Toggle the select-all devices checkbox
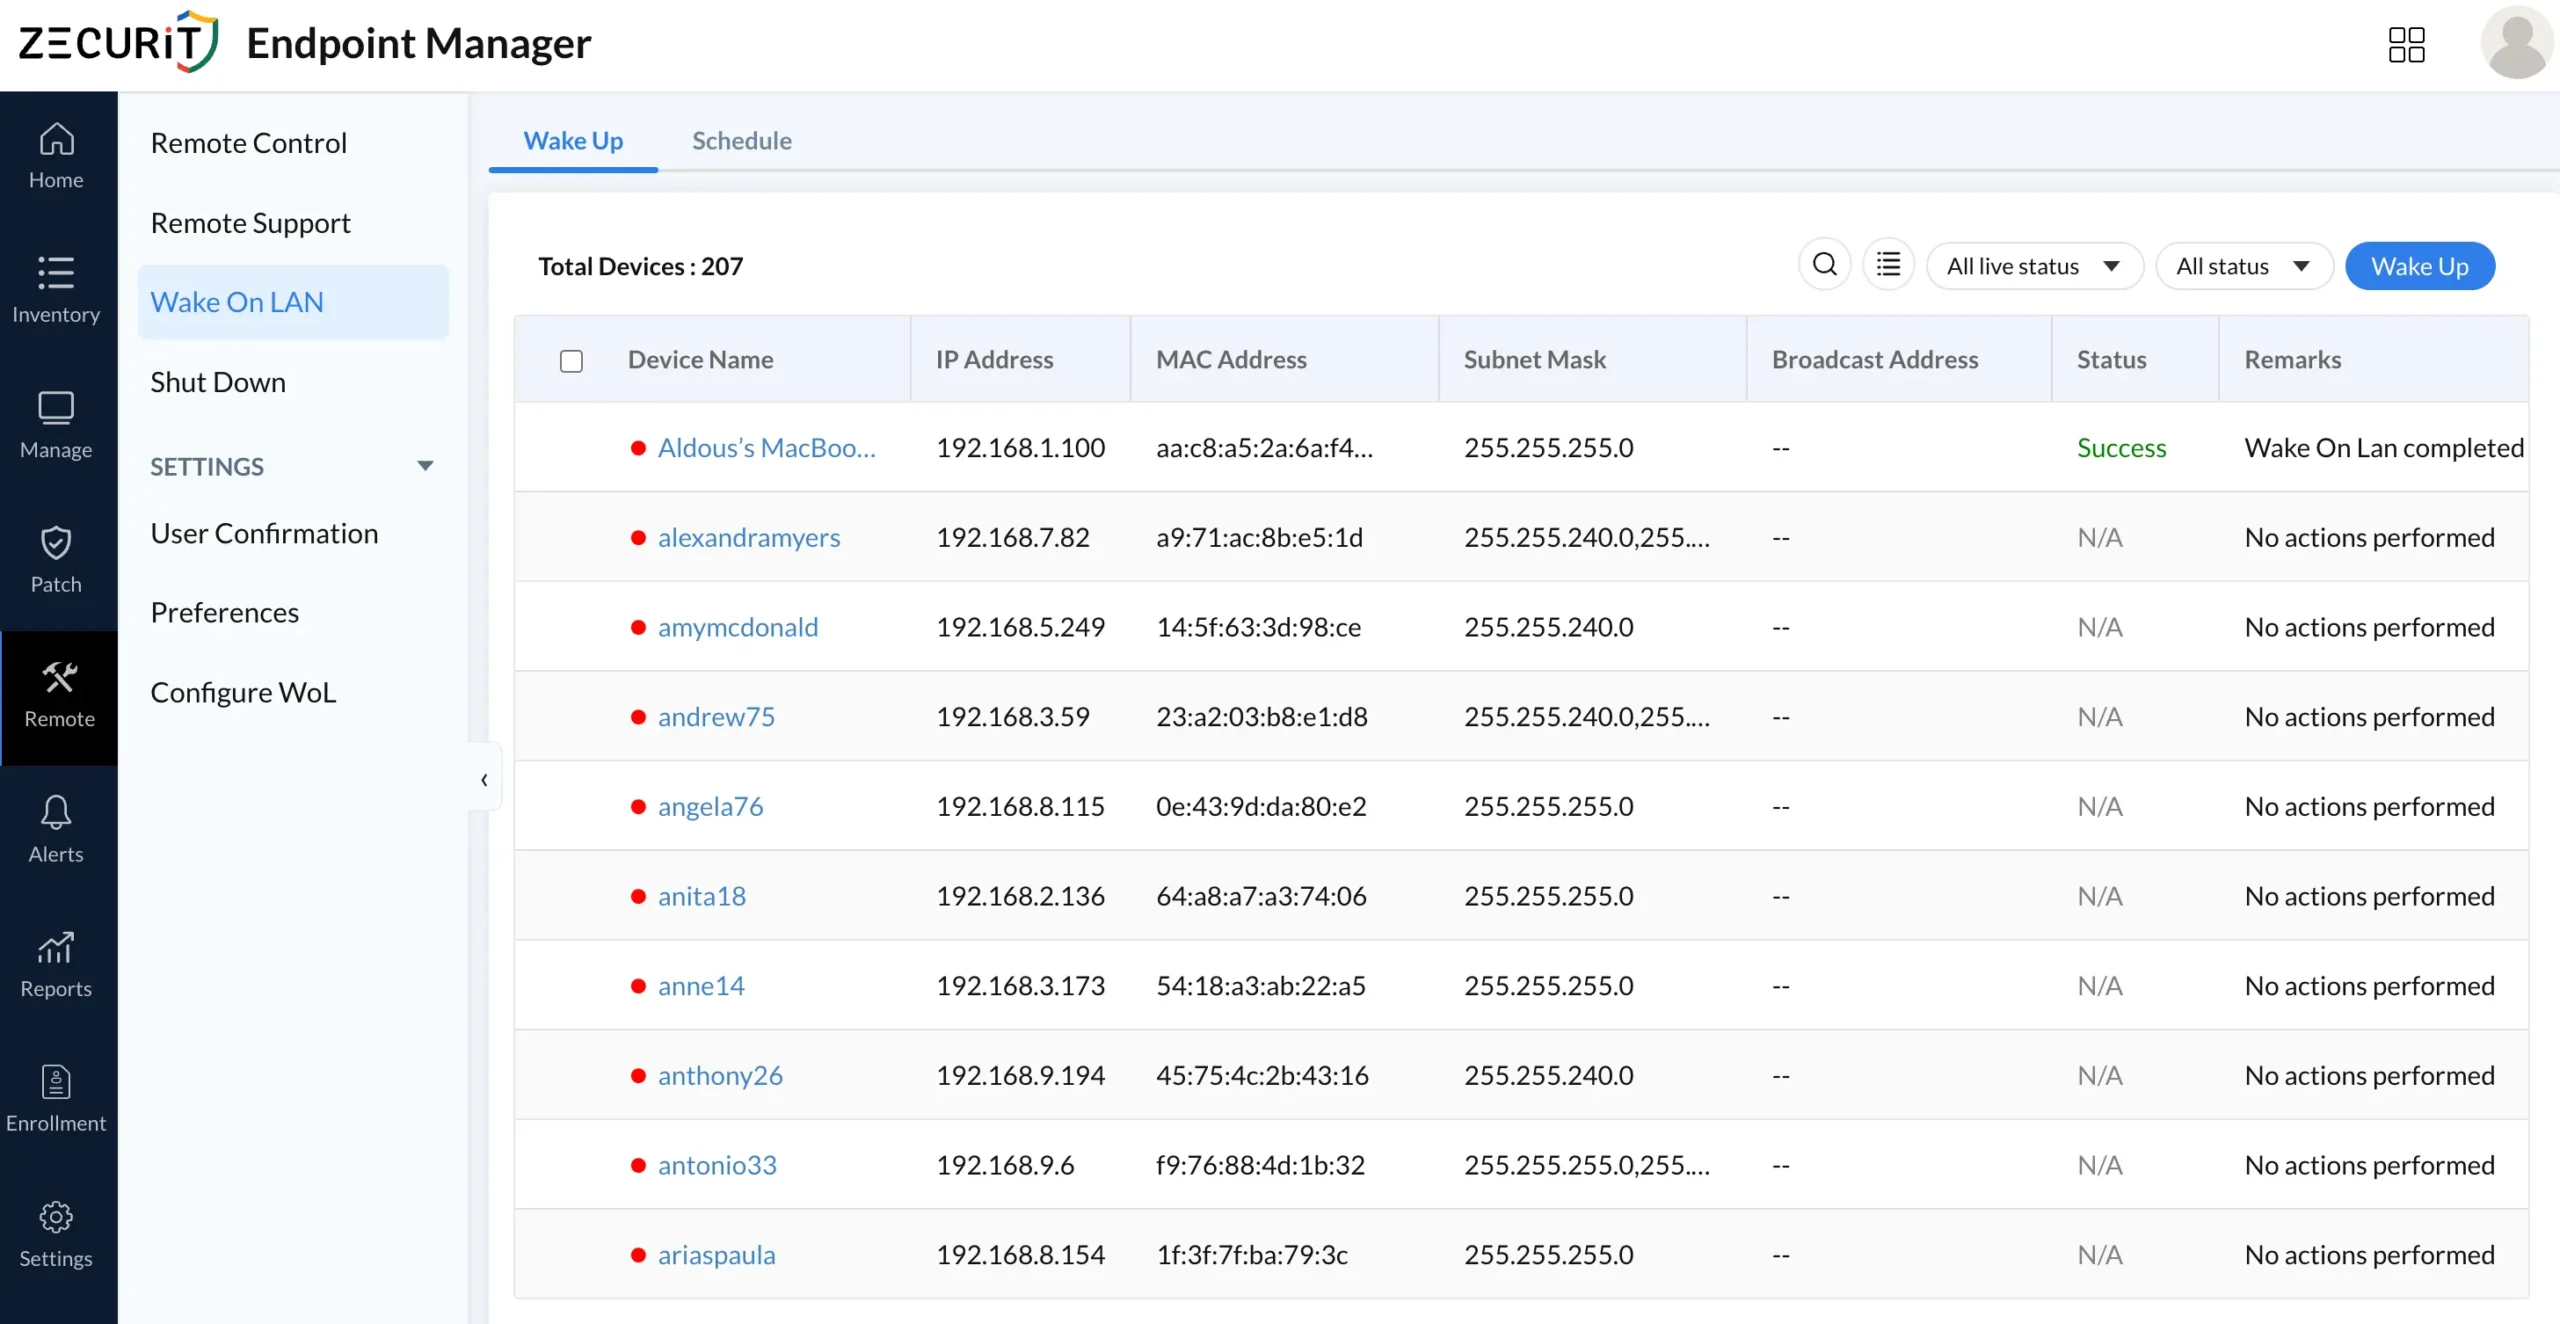 571,360
